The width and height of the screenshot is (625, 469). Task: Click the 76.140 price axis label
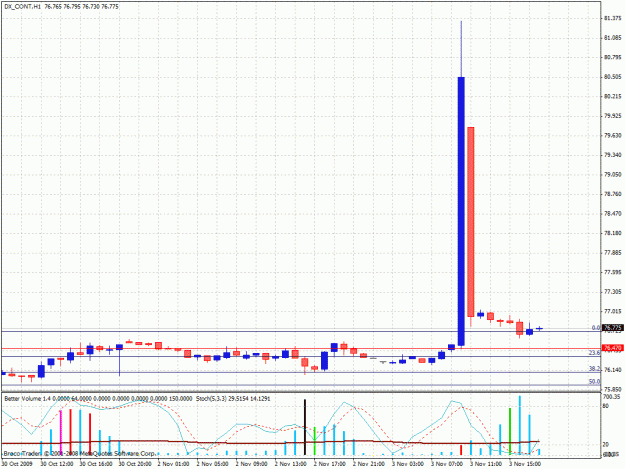coord(613,370)
